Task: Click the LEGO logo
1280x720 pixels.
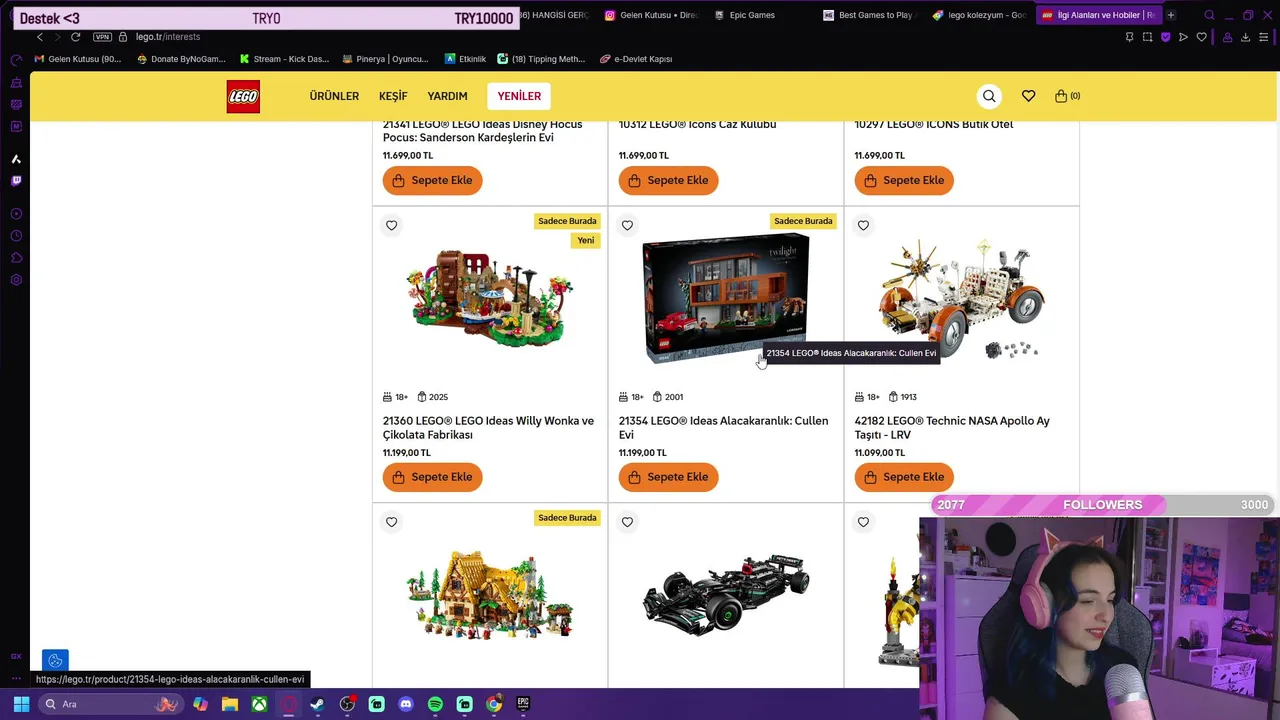Action: click(243, 96)
